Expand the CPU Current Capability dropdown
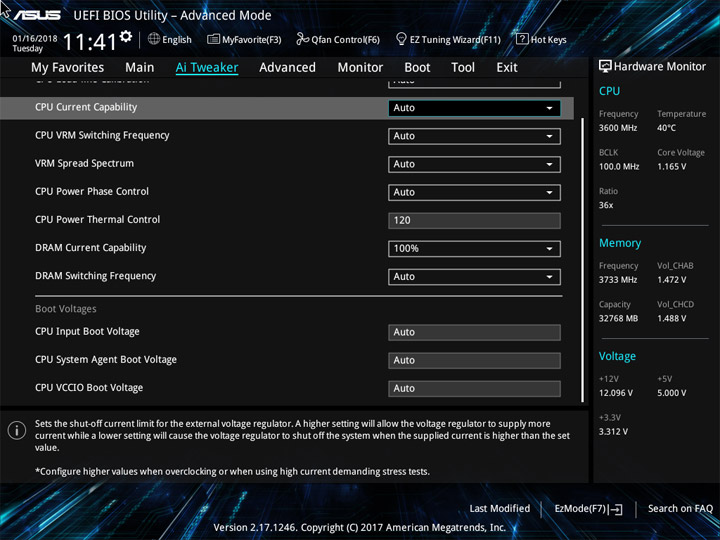The height and width of the screenshot is (540, 720). [474, 108]
